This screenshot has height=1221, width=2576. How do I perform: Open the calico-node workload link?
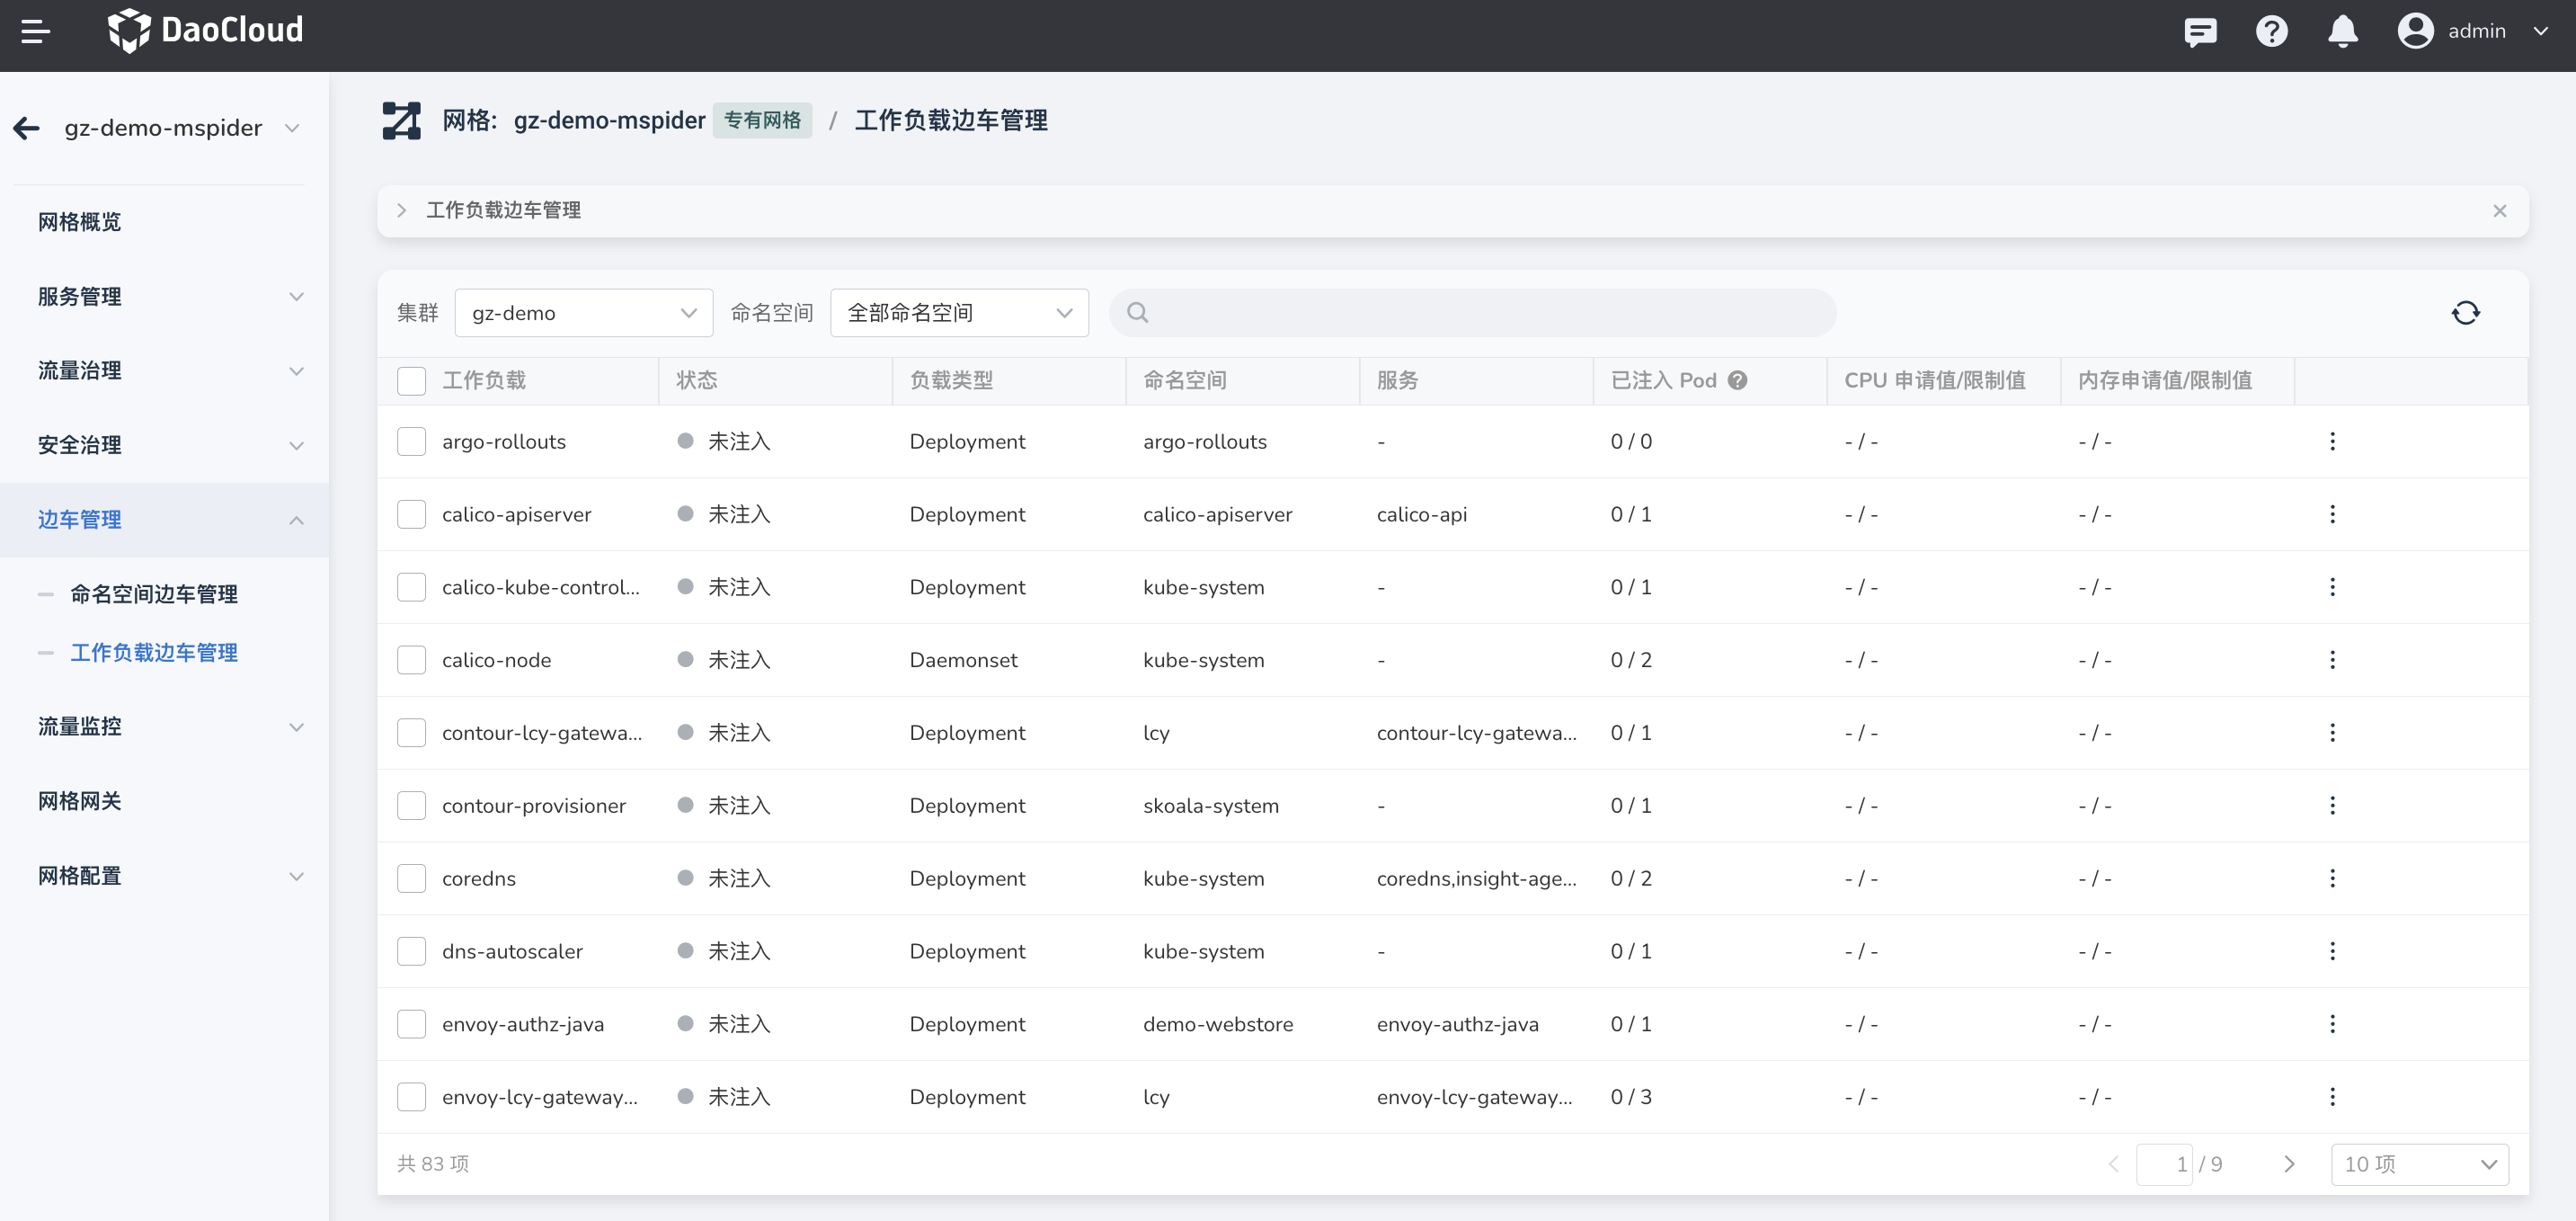pyautogui.click(x=497, y=660)
